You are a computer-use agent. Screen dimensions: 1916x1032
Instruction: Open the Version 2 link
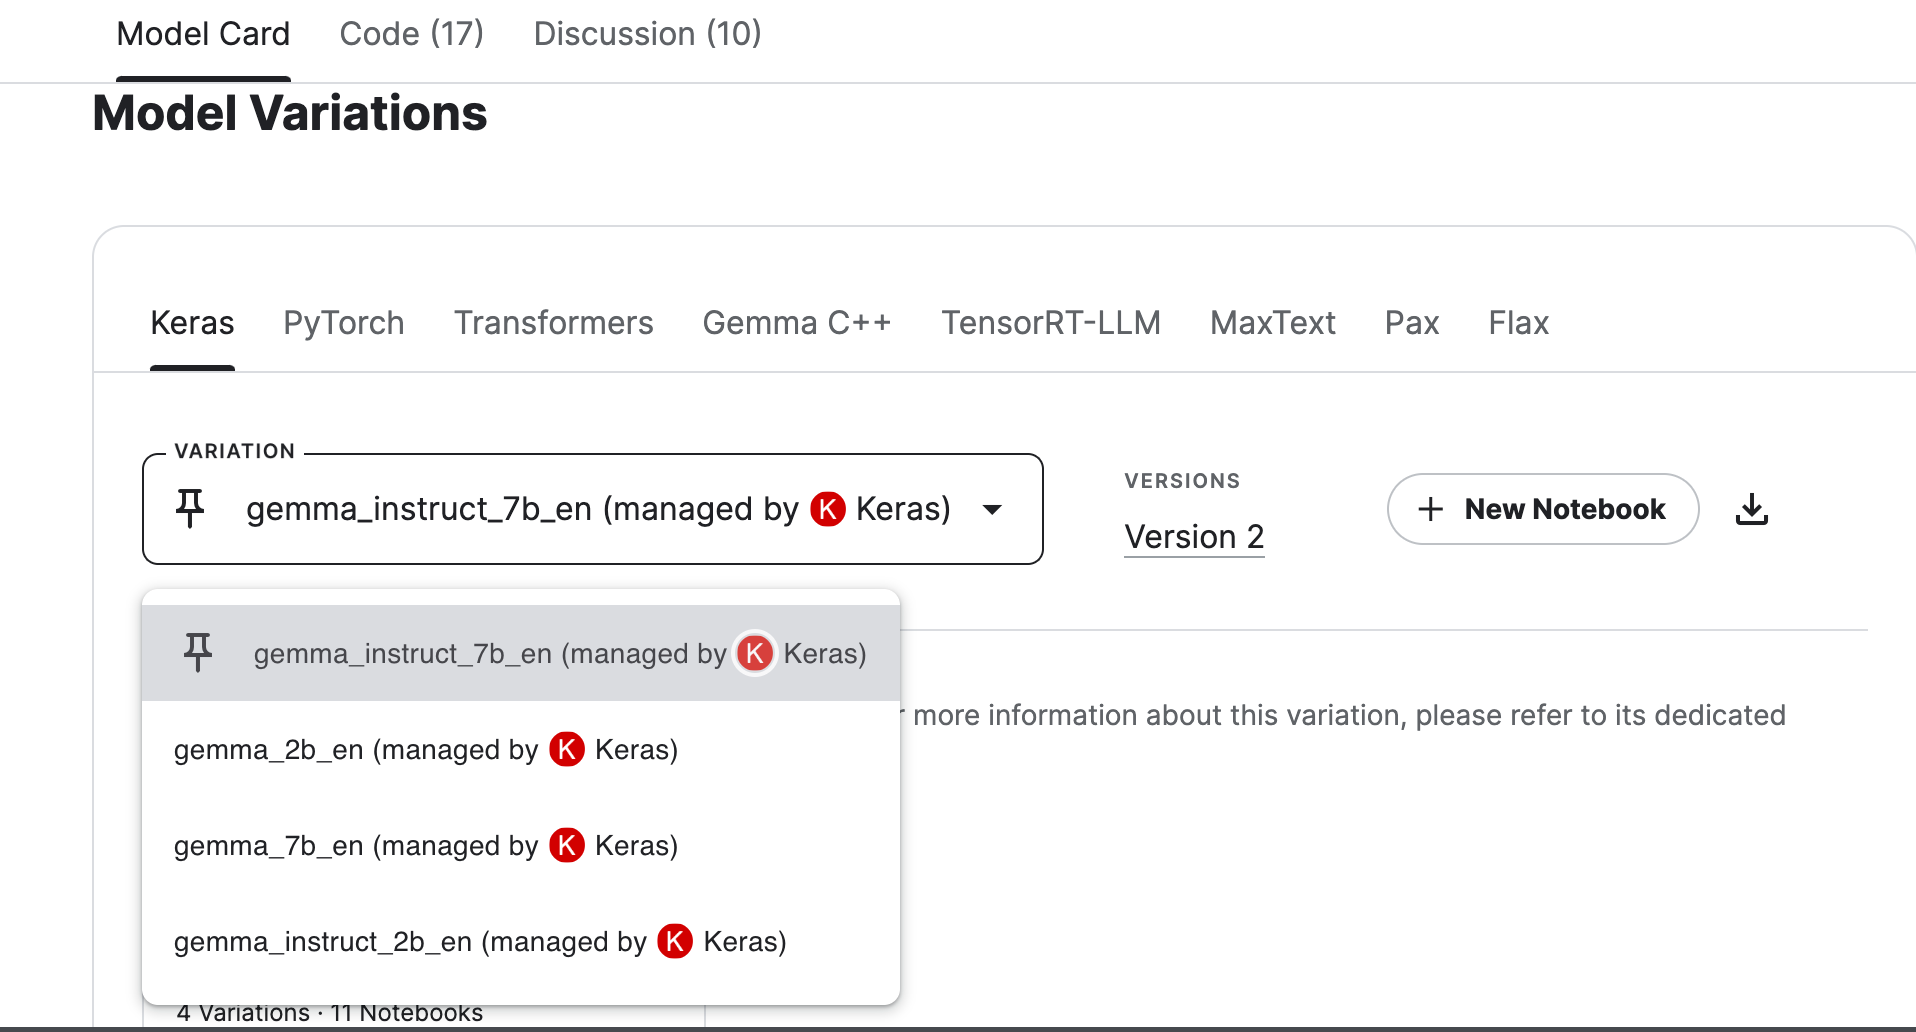click(x=1194, y=537)
